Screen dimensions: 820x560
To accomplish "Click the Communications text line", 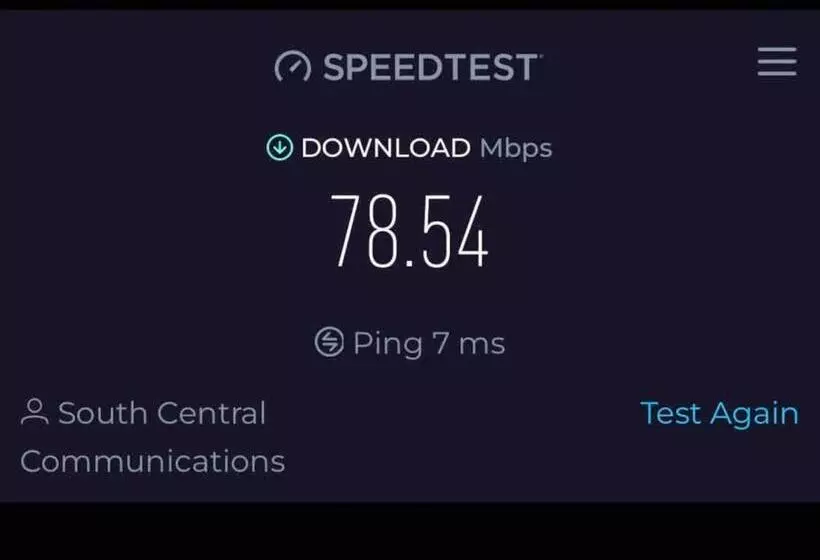I will pos(153,461).
